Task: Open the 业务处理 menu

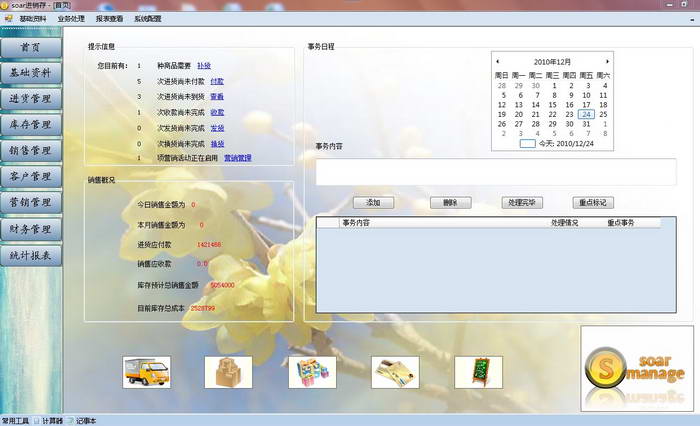Action: 71,19
